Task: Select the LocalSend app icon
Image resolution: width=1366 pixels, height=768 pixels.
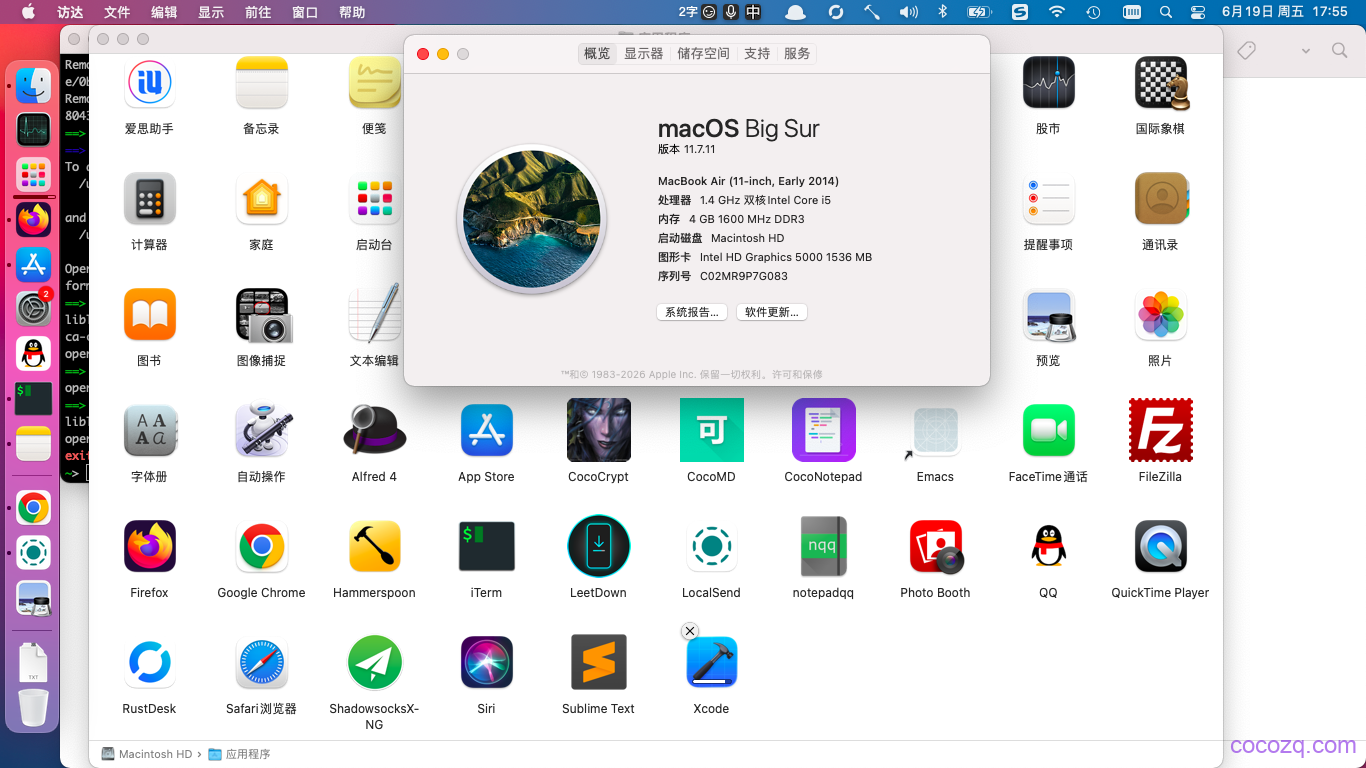Action: (x=711, y=546)
